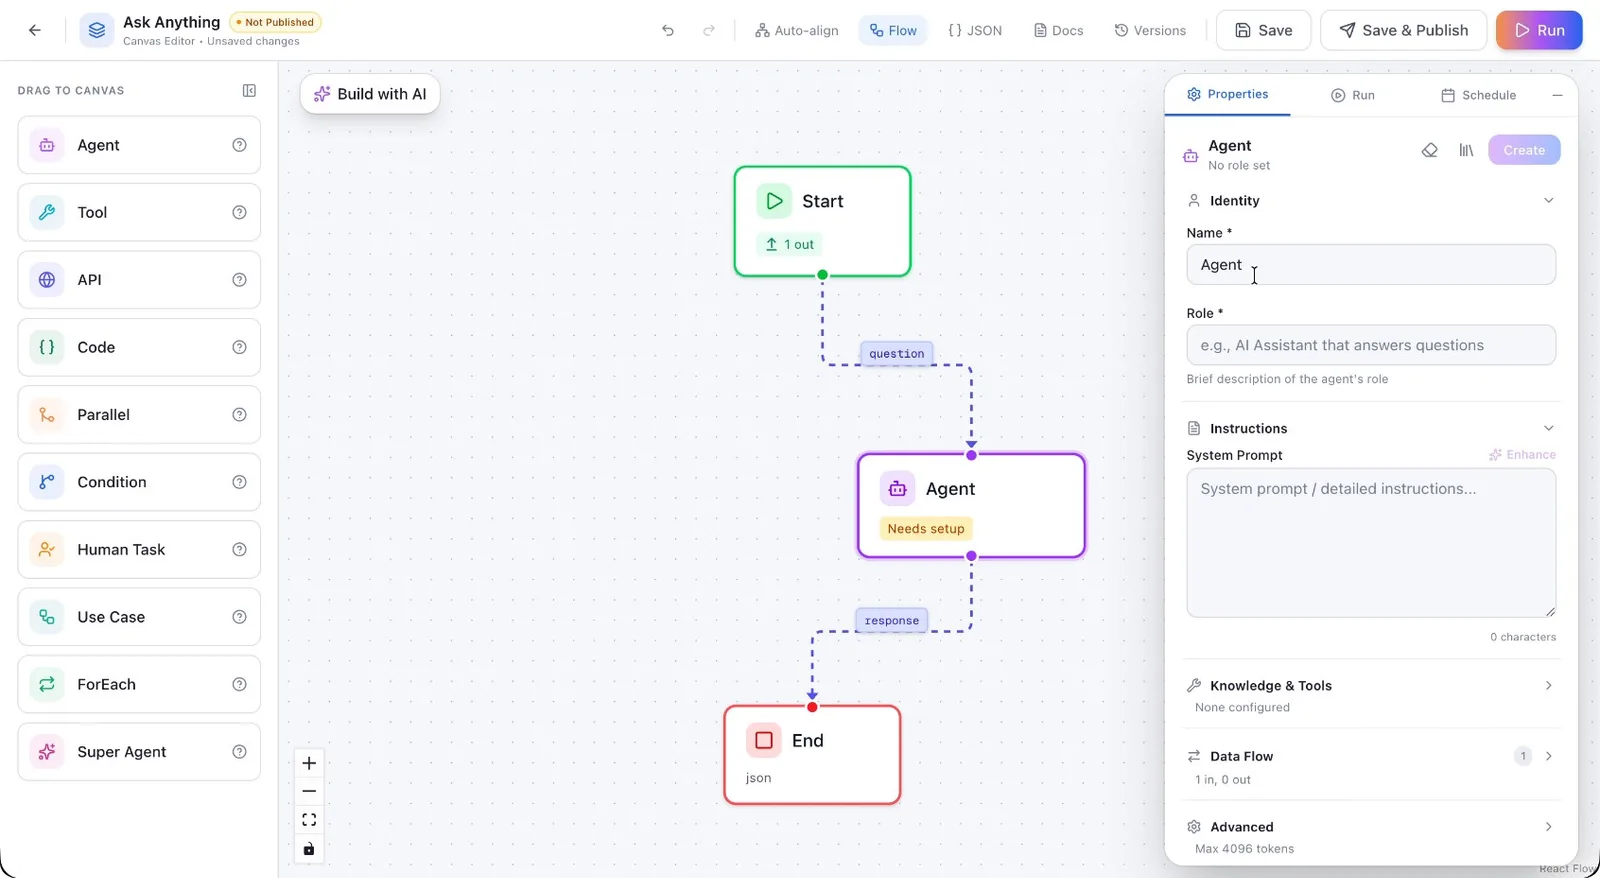1600x878 pixels.
Task: Click the System Prompt text area
Action: 1371,543
